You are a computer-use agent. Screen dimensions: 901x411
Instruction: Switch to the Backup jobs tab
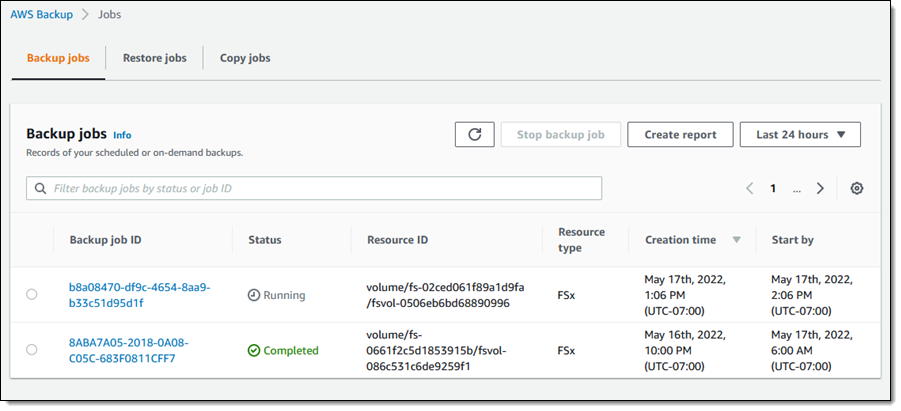click(x=58, y=58)
